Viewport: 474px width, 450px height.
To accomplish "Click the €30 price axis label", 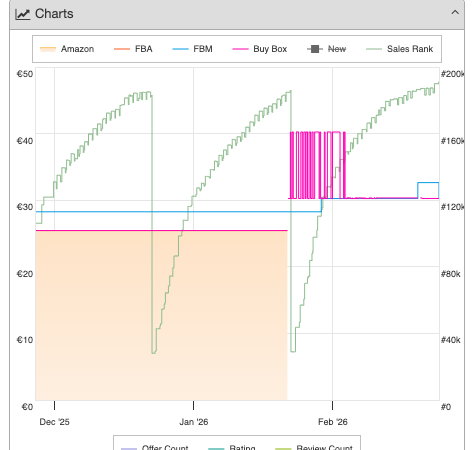I will point(25,207).
